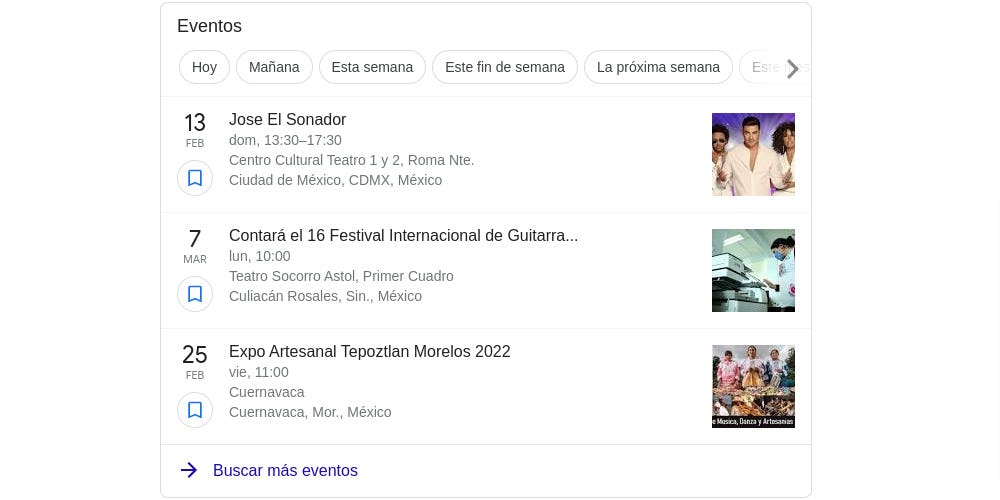Filter events by Mañana
Image resolution: width=1000 pixels, height=500 pixels.
[274, 67]
